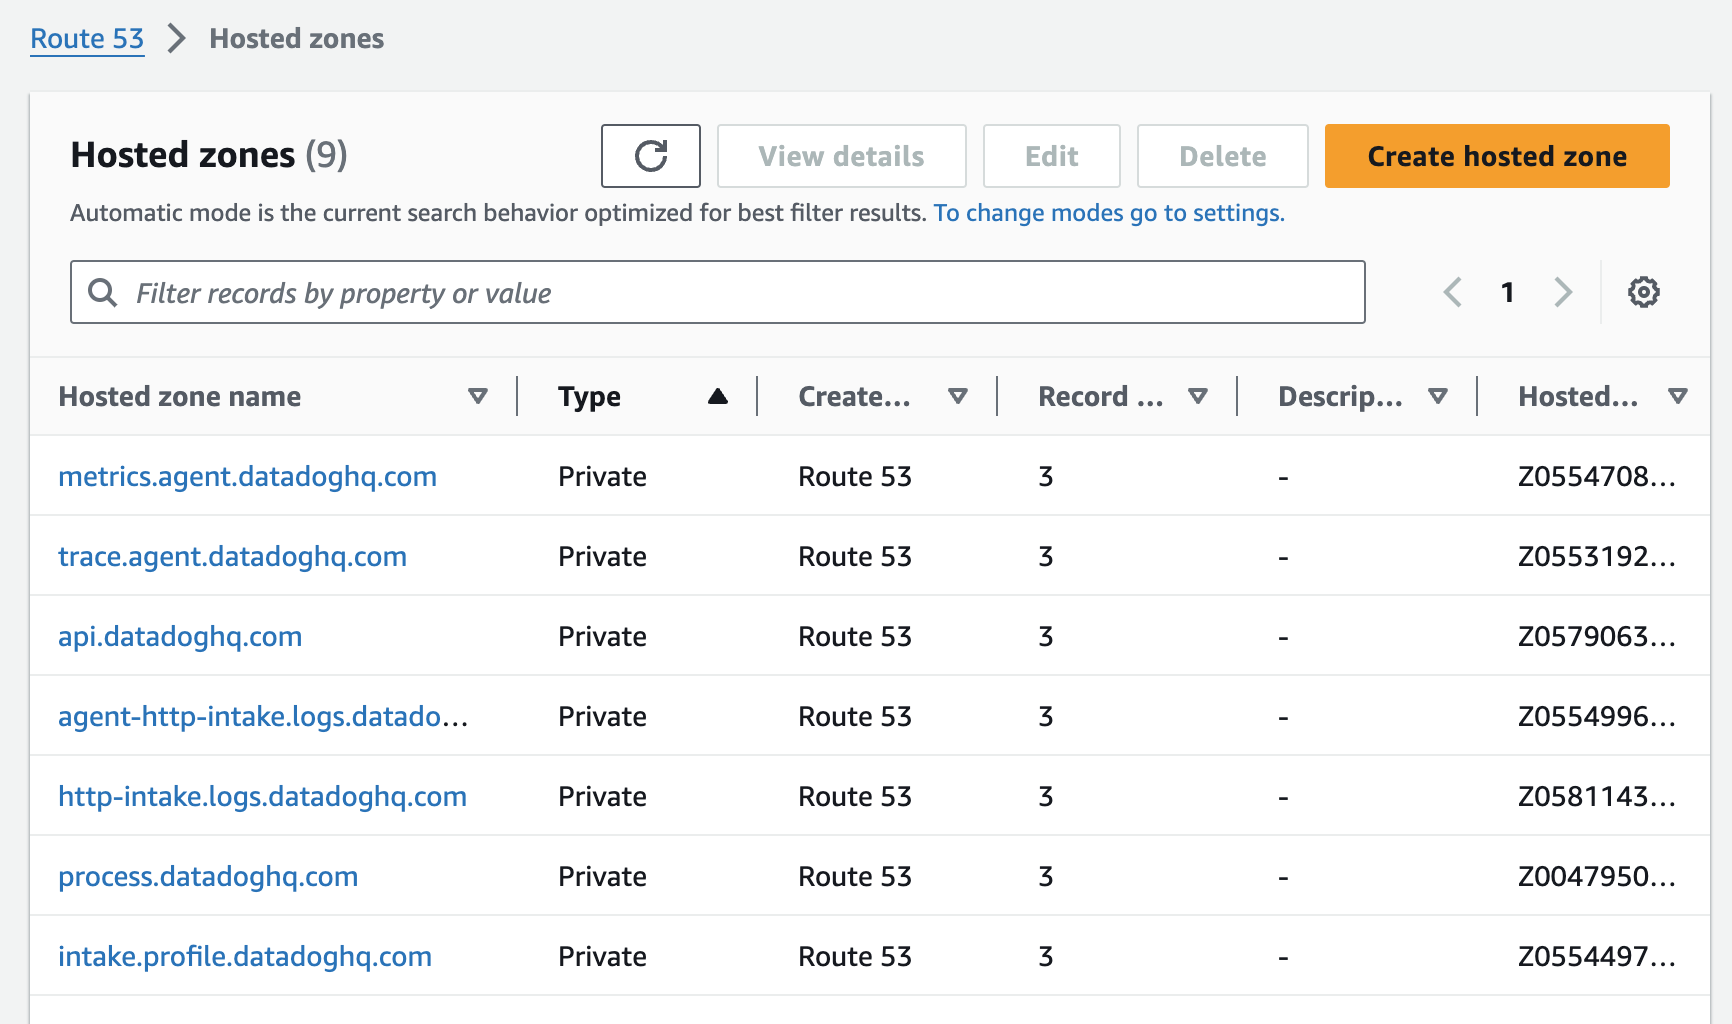The height and width of the screenshot is (1024, 1732).
Task: Go to previous page chevron
Action: pyautogui.click(x=1453, y=292)
